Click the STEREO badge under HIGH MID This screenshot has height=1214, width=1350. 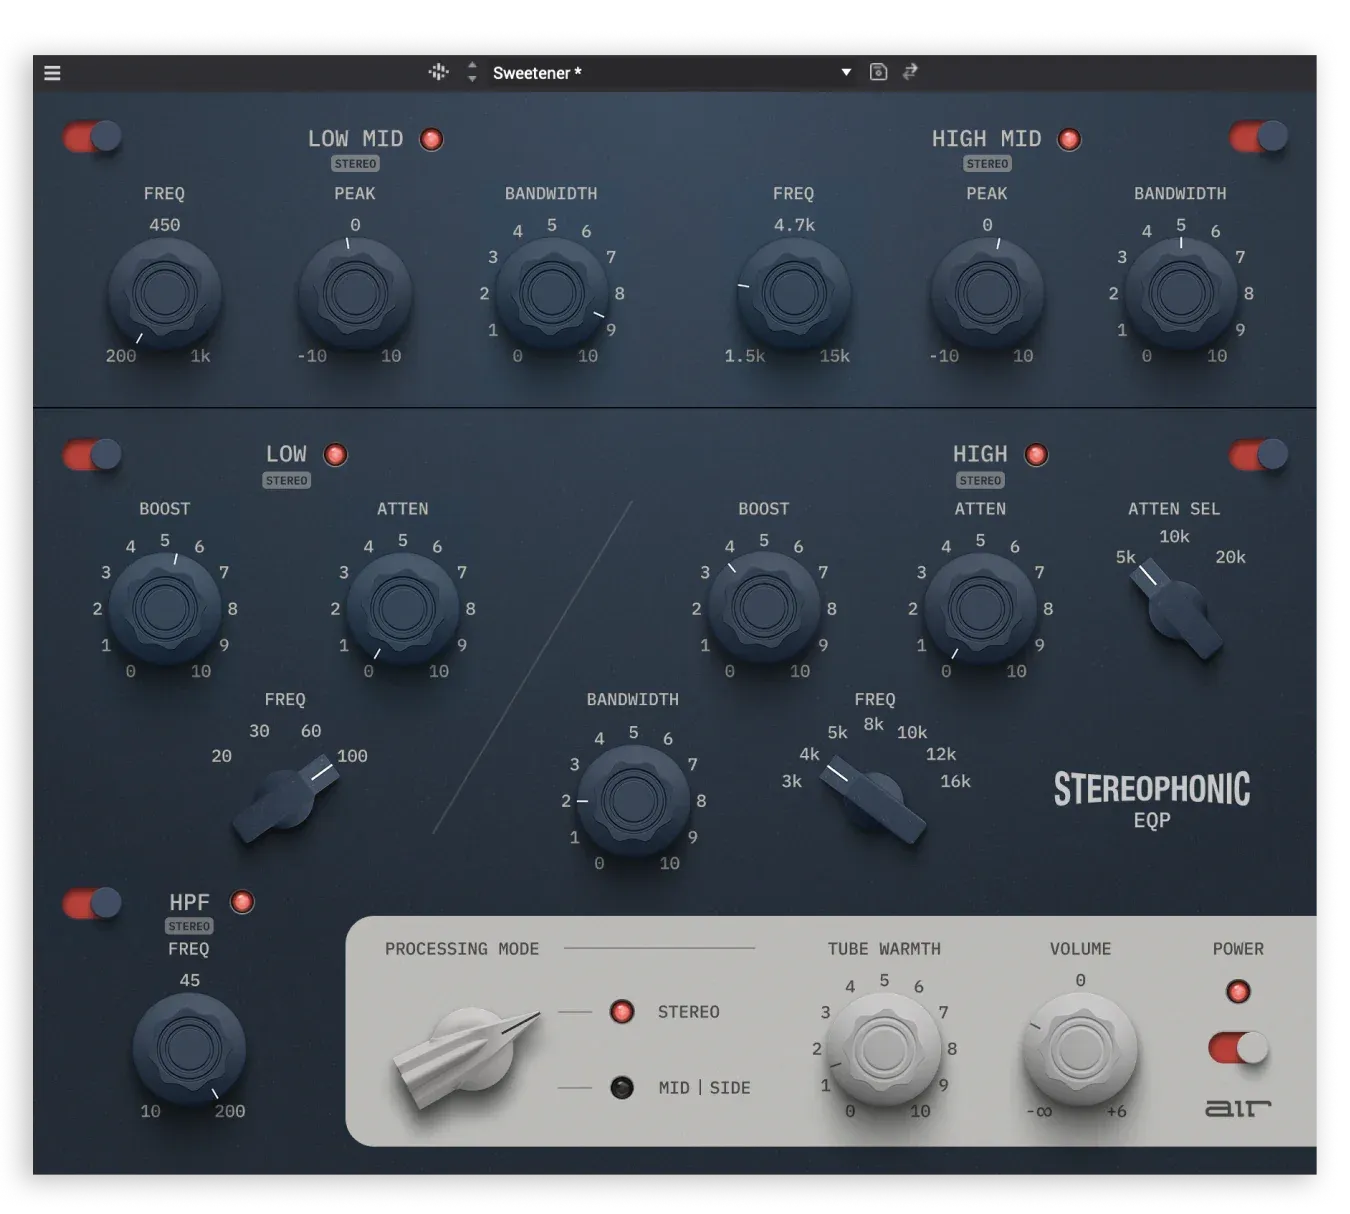(987, 164)
